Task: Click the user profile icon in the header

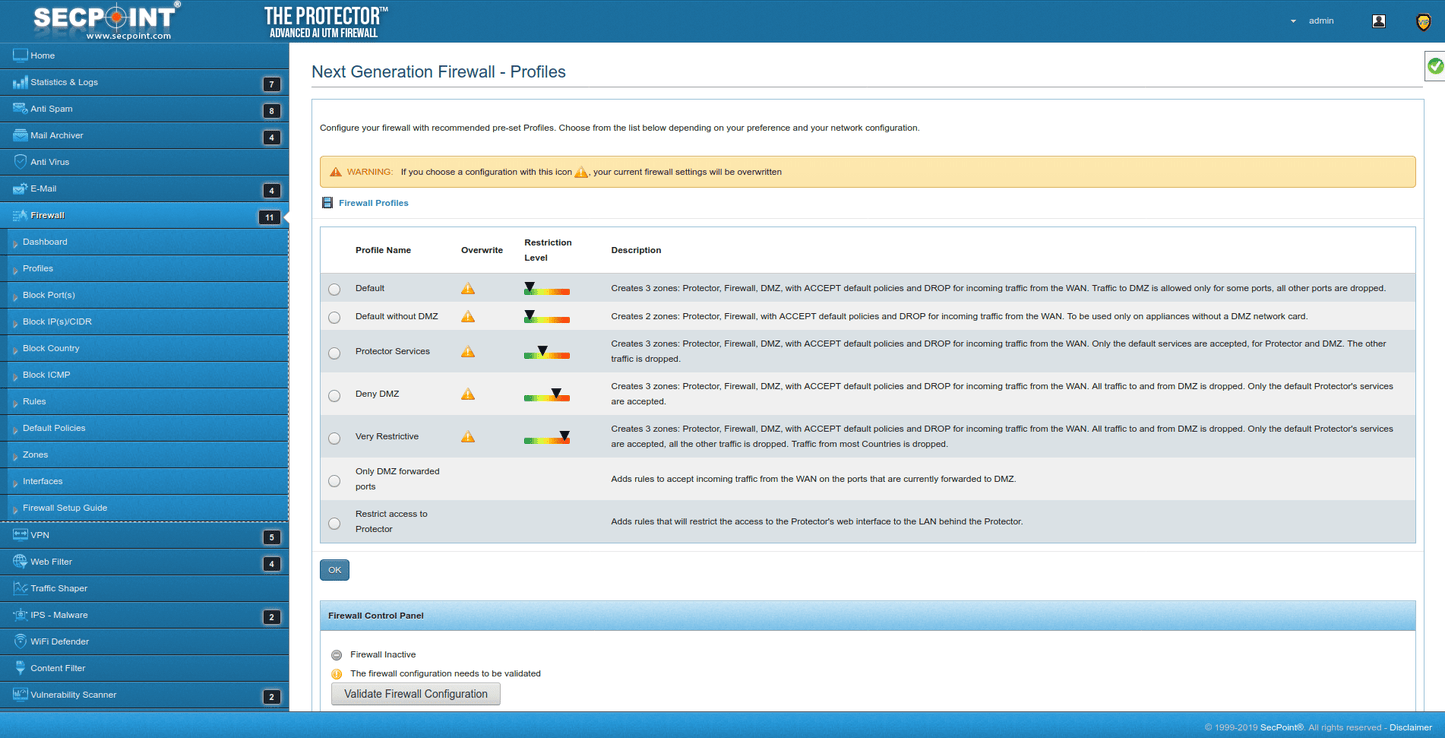Action: tap(1378, 20)
